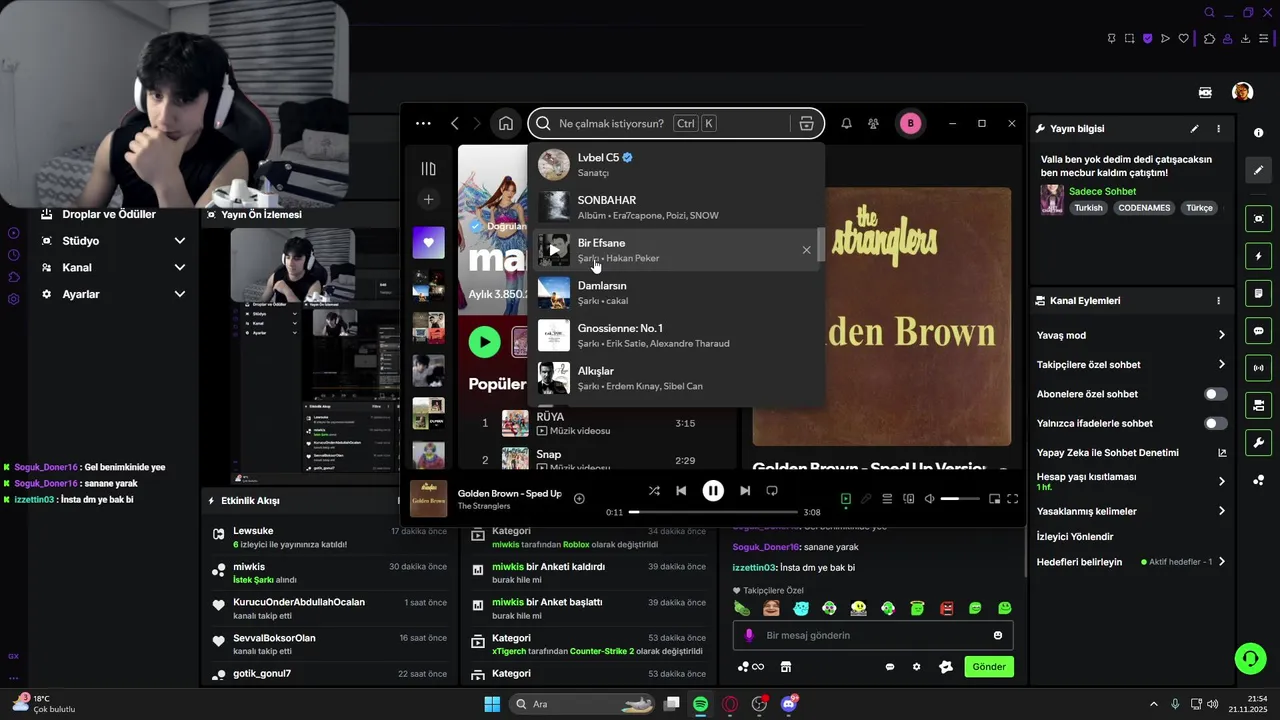This screenshot has width=1280, height=720.
Task: Send chat message with Gönder button
Action: coord(989,667)
